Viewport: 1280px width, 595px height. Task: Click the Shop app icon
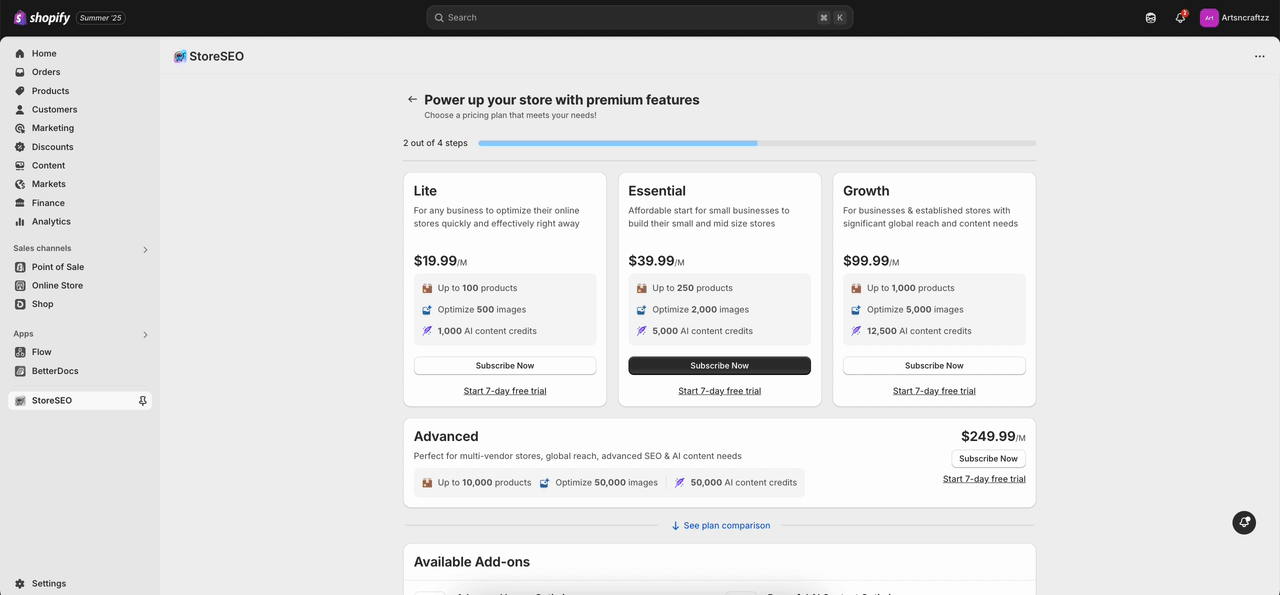coord(20,304)
